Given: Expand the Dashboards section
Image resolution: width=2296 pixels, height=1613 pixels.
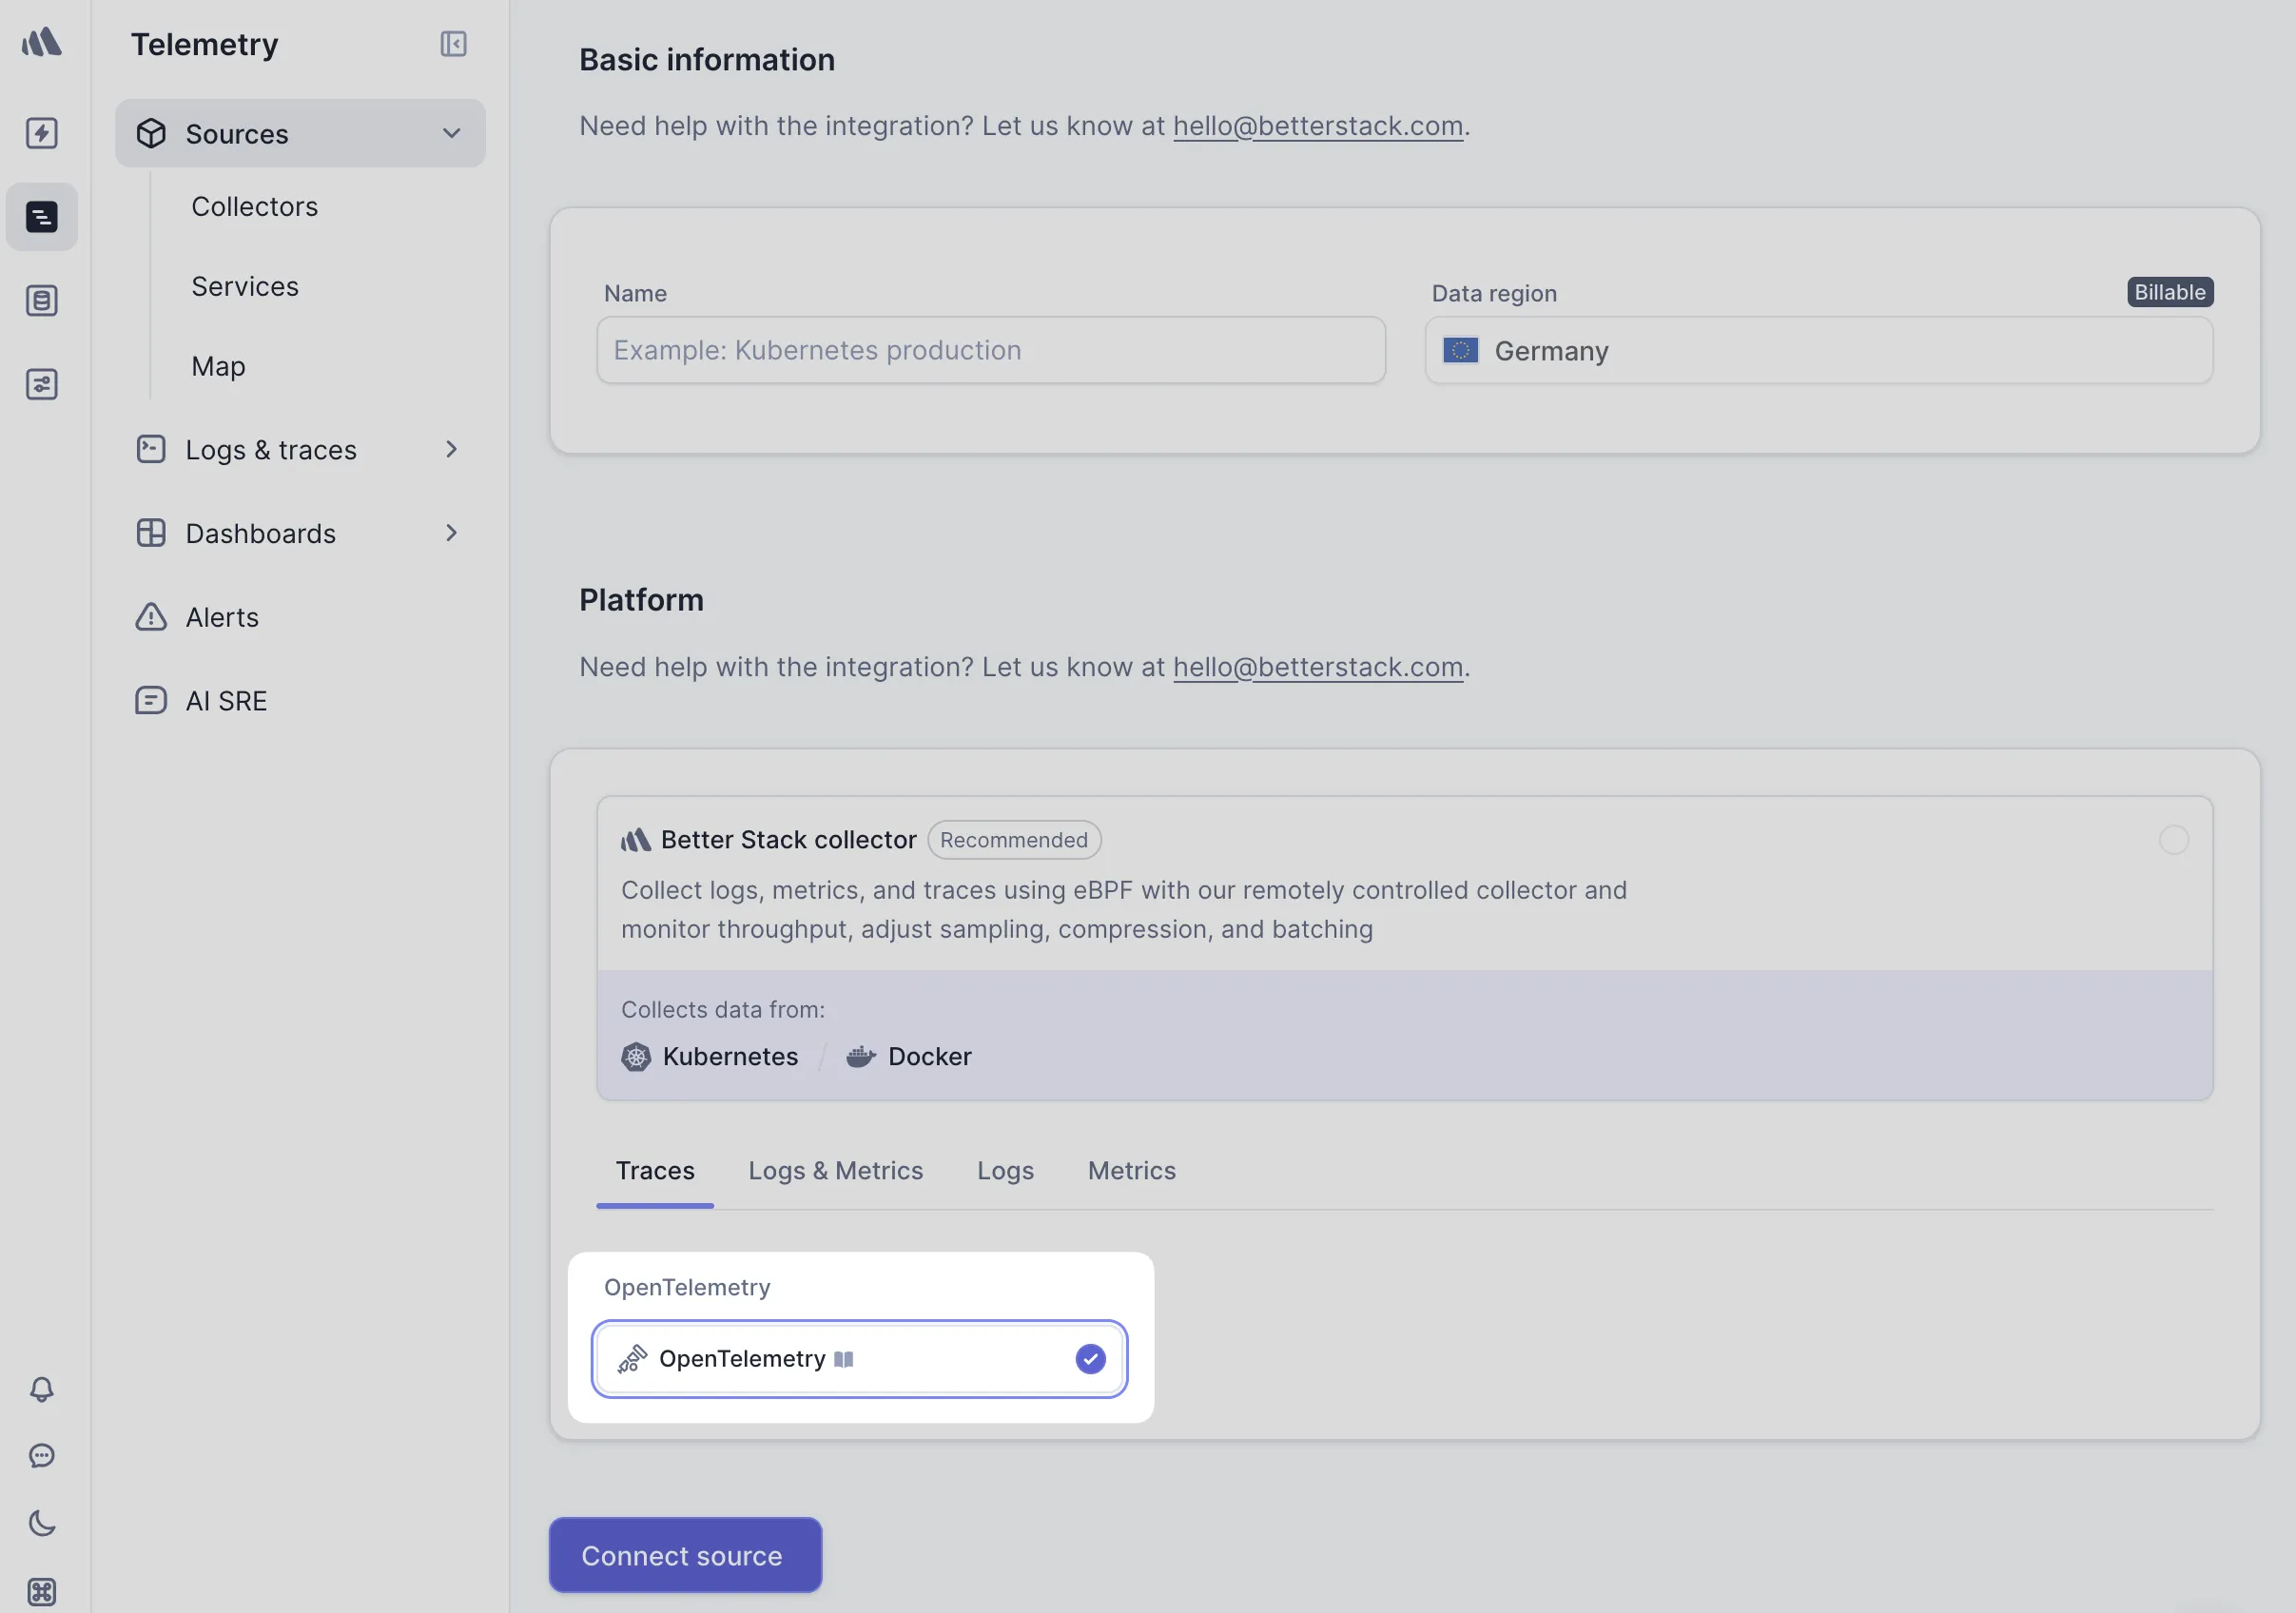Looking at the screenshot, I should click(452, 533).
